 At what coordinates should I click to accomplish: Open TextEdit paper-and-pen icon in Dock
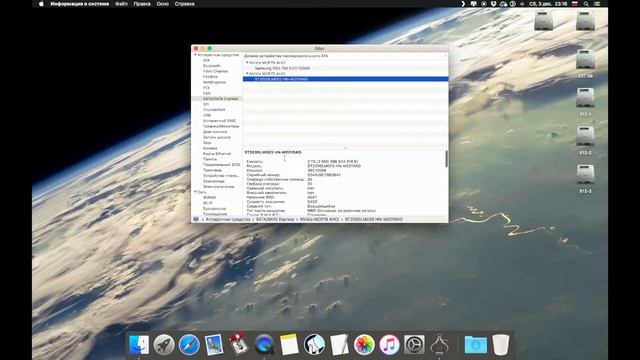[339, 345]
